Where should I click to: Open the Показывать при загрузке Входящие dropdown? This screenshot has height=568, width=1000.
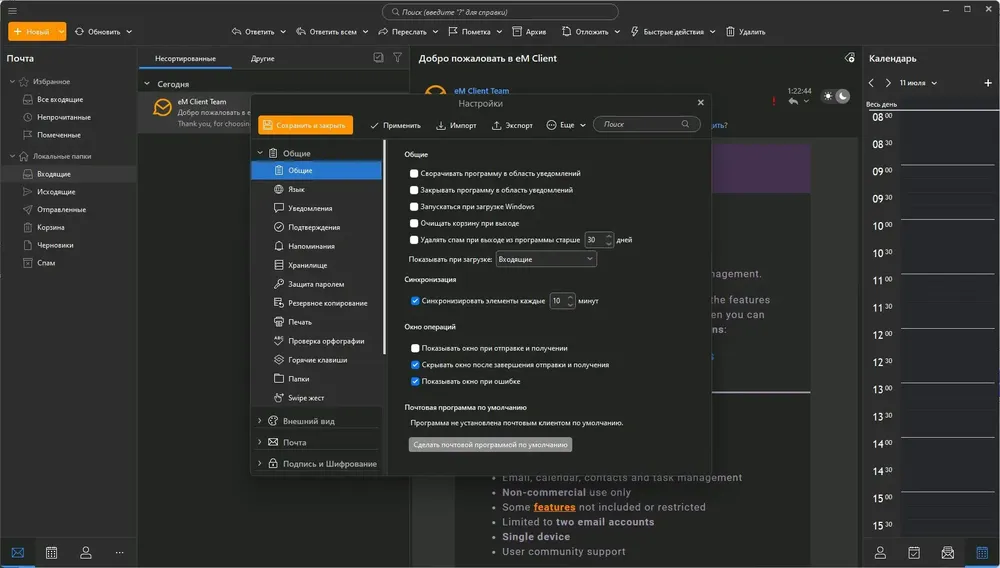pos(546,259)
